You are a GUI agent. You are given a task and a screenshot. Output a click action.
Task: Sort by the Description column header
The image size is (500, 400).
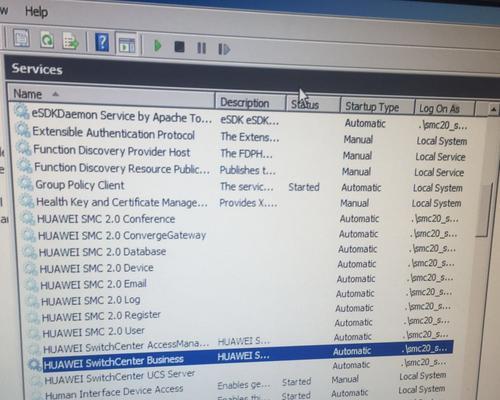tap(251, 103)
